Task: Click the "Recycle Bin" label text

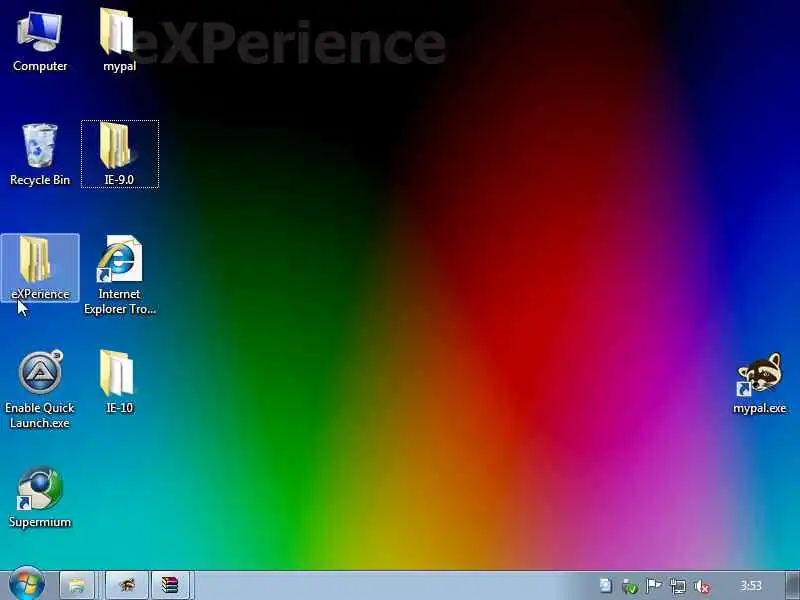Action: point(40,180)
